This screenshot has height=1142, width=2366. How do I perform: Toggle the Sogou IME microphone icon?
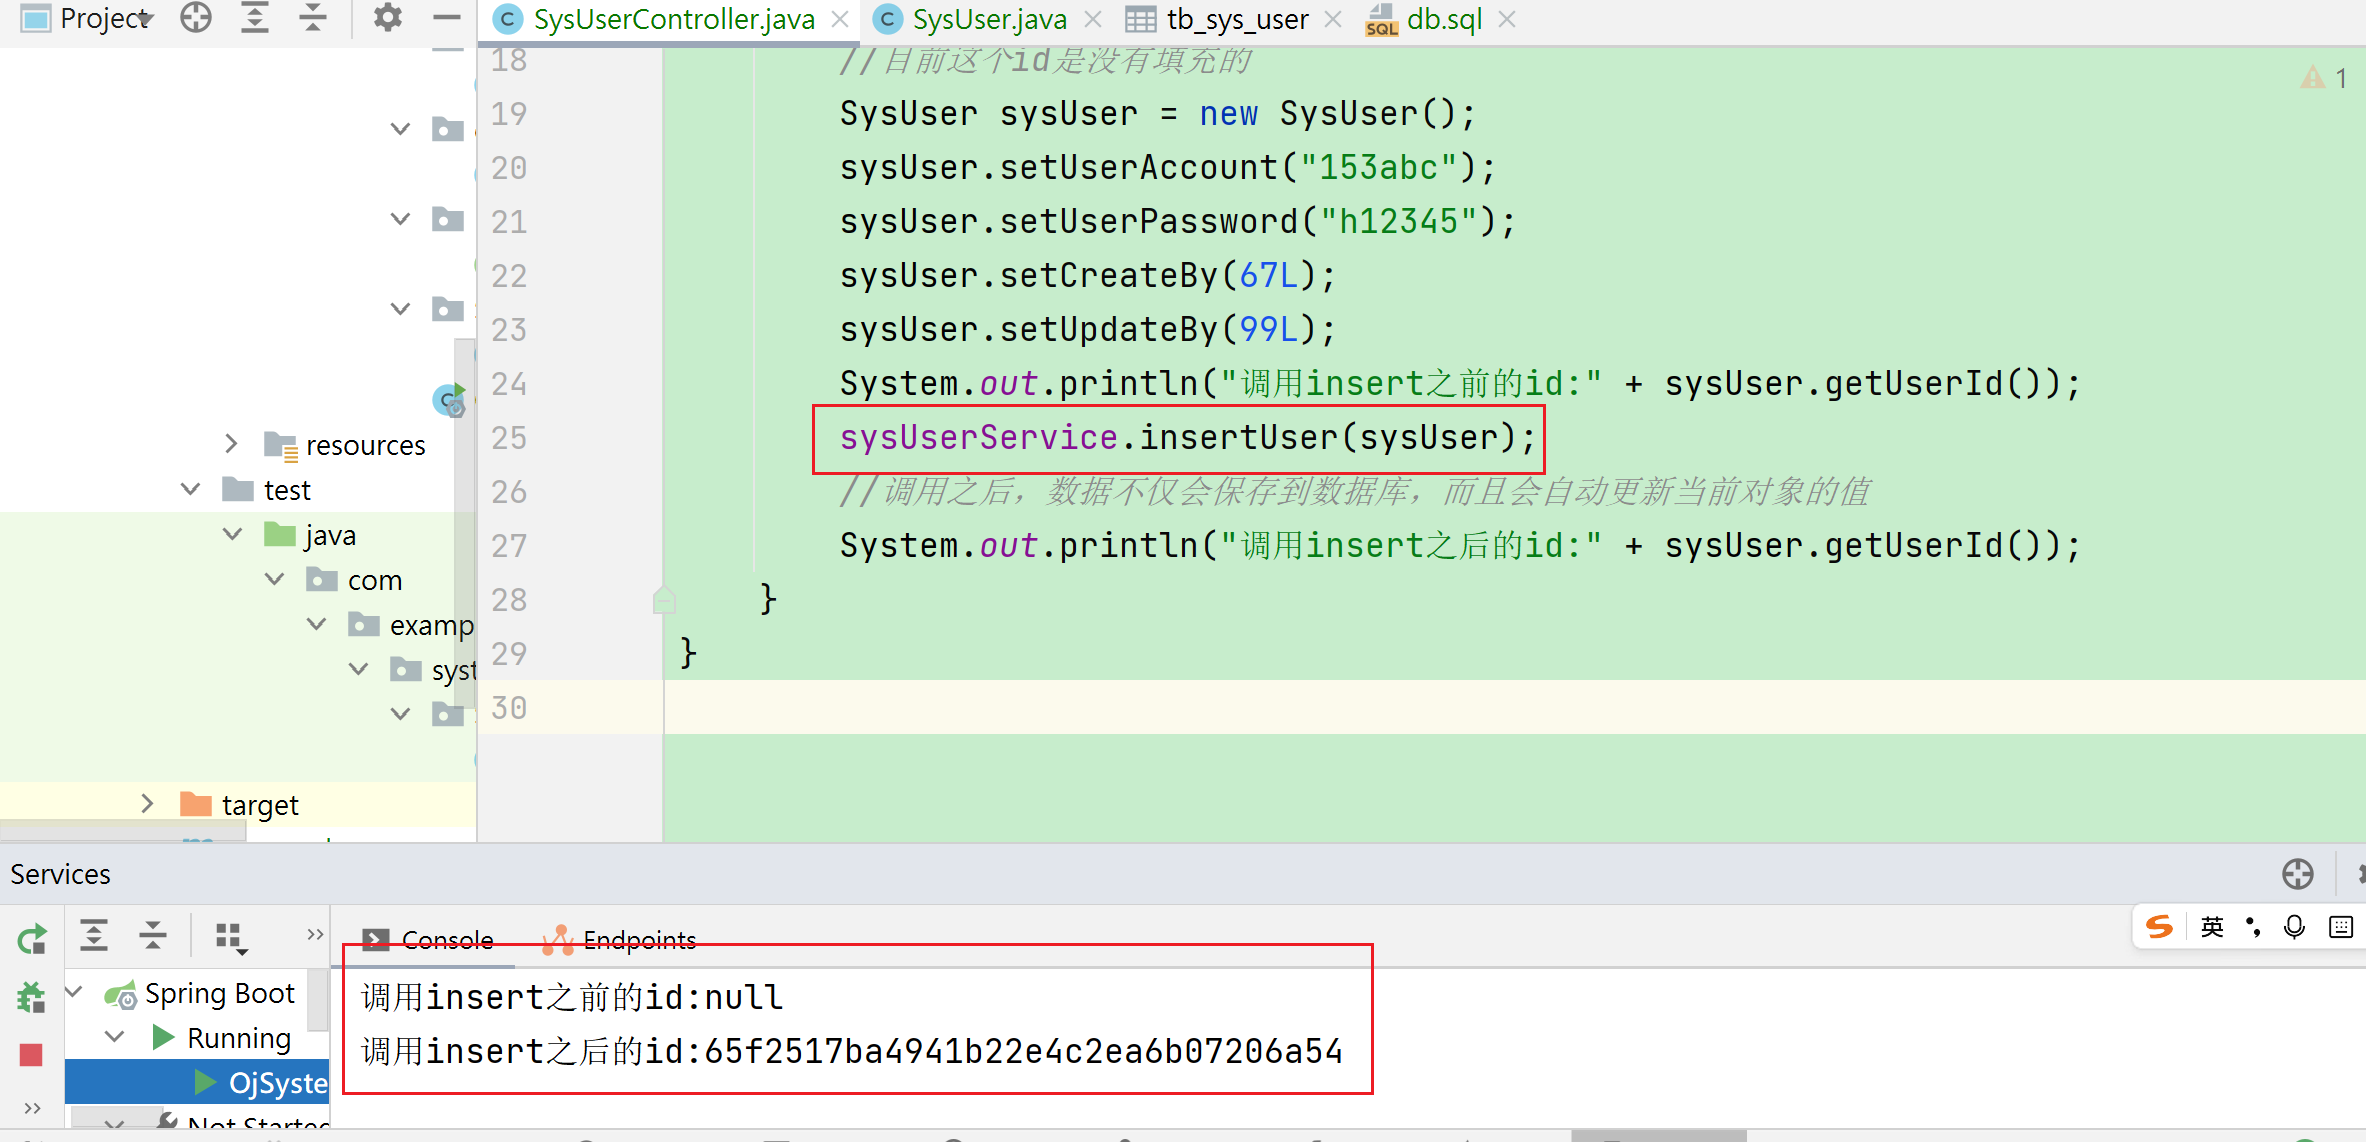pyautogui.click(x=2294, y=927)
